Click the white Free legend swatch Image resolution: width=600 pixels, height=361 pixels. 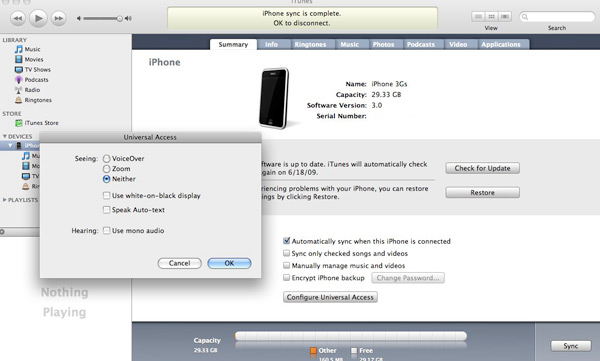[x=354, y=350]
